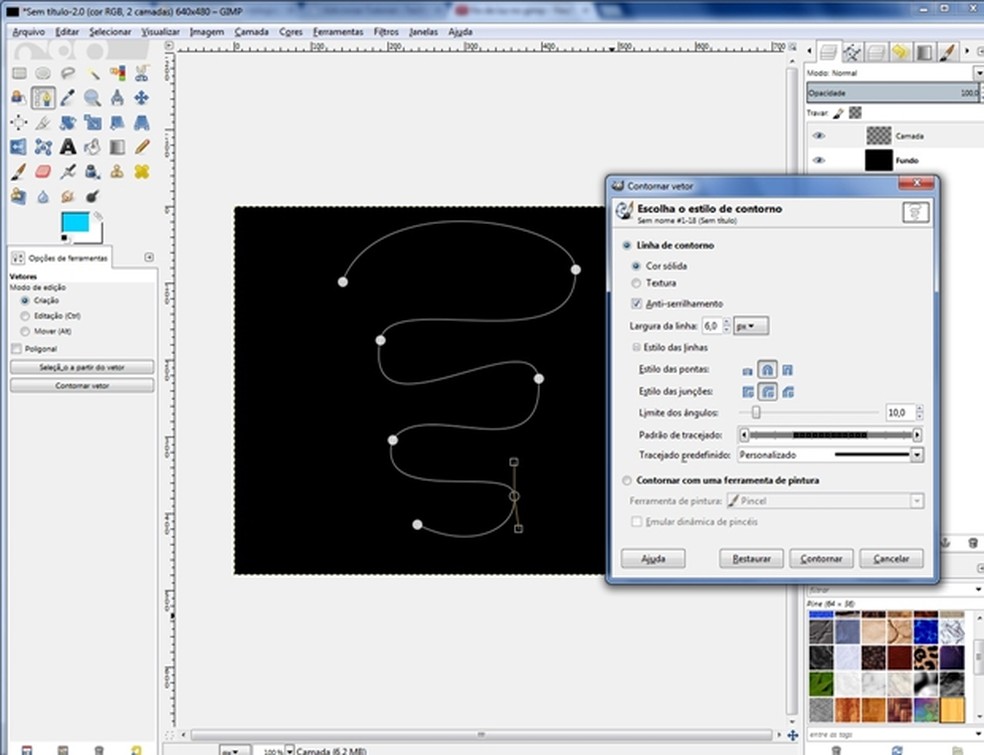Hide the Fundo layer with eye icon
Image resolution: width=984 pixels, height=755 pixels.
(819, 160)
